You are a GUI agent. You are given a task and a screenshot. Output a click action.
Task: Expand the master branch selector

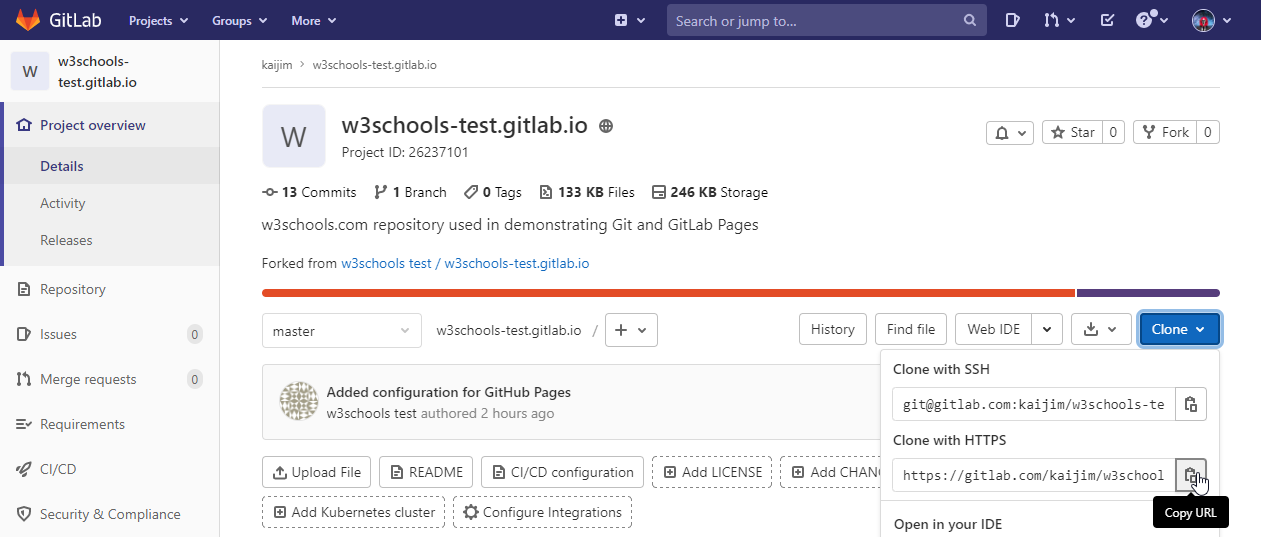(340, 330)
